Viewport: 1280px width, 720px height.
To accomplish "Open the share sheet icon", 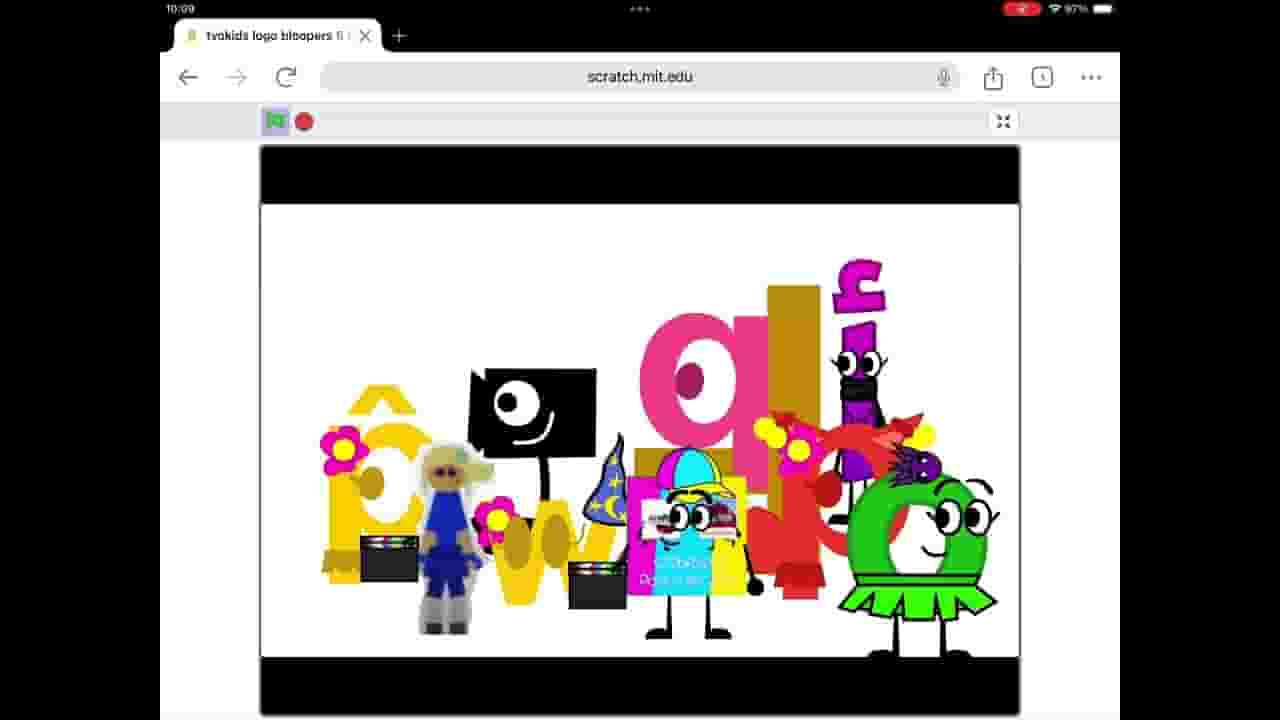I will [x=993, y=78].
